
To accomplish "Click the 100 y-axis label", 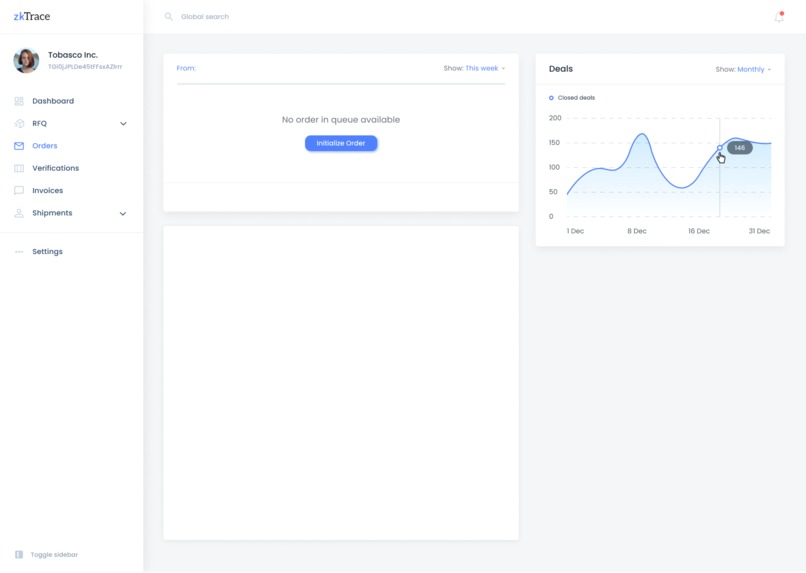I will click(554, 168).
